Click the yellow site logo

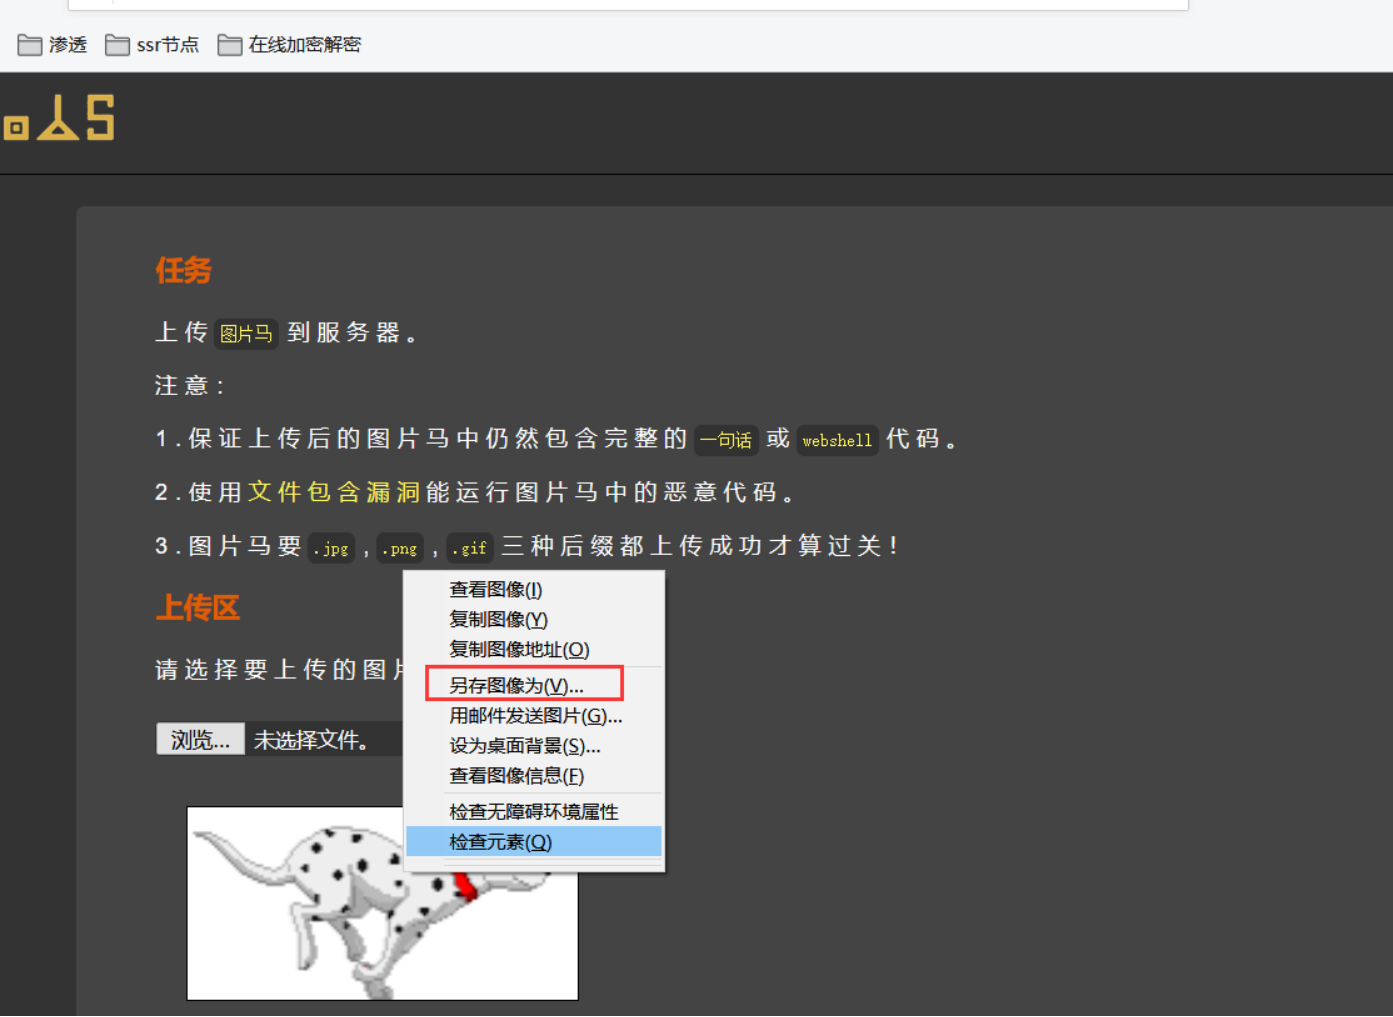(x=58, y=118)
